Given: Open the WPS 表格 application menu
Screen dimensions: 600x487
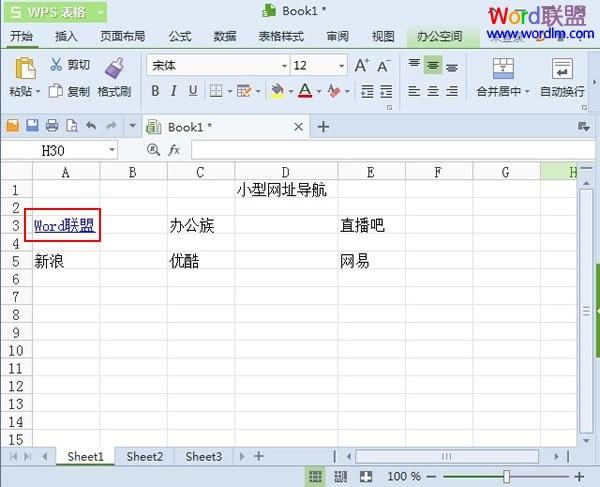Looking at the screenshot, I should pos(56,12).
